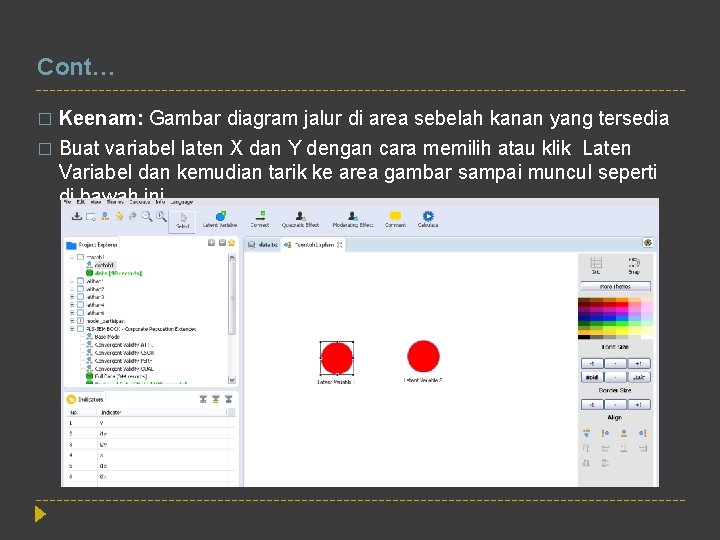
Task: Click the grey curved arrow toolbar icon
Action: (133, 216)
